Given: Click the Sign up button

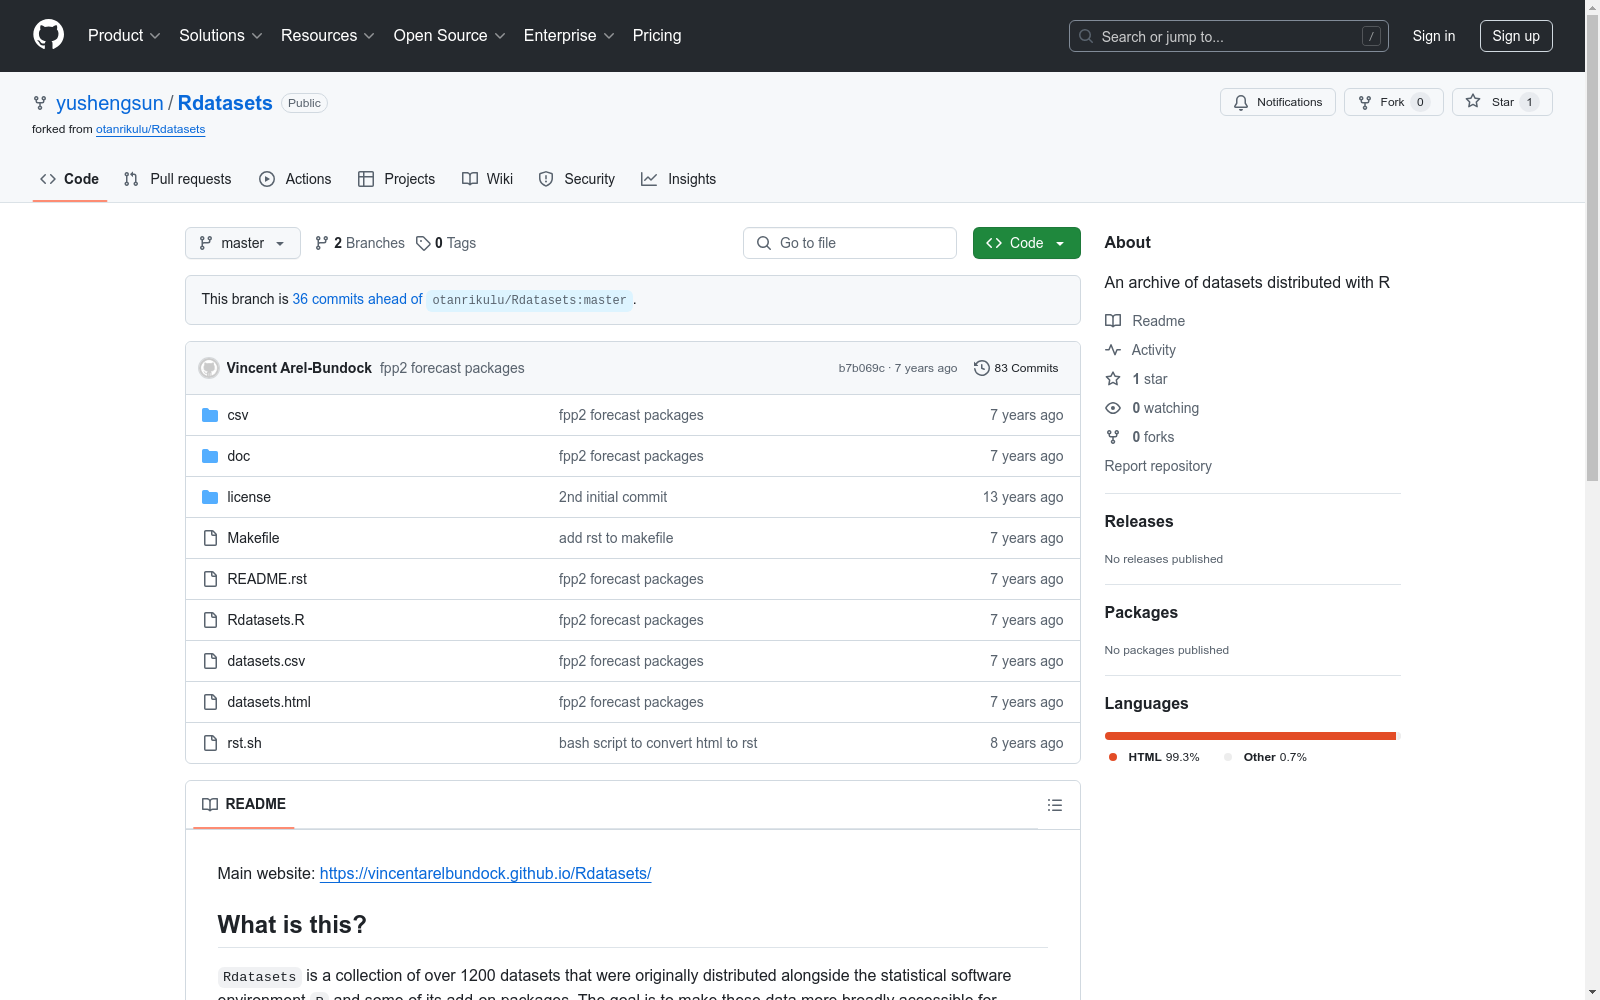Looking at the screenshot, I should 1516,36.
